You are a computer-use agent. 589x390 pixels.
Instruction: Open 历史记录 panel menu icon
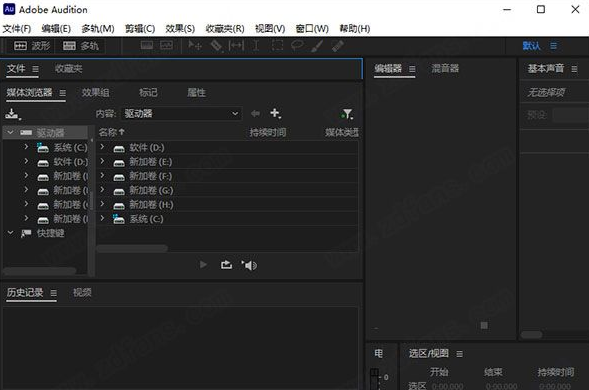[x=54, y=293]
